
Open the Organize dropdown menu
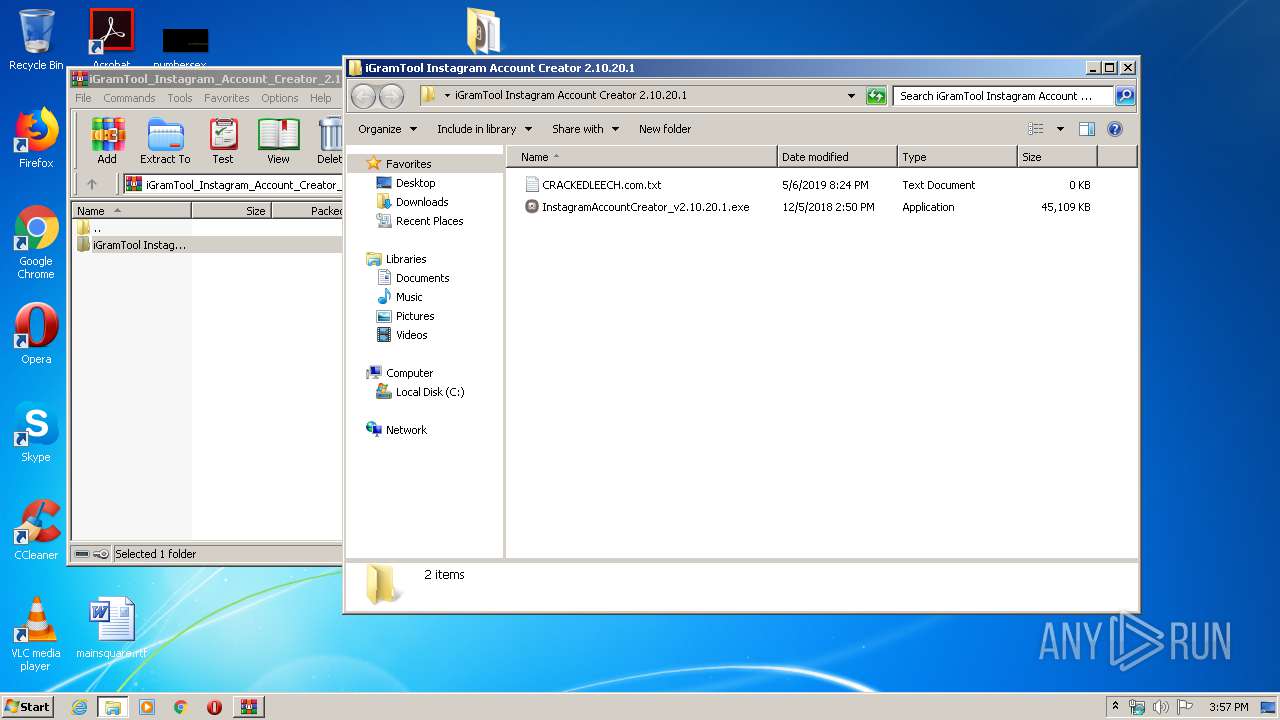coord(387,129)
